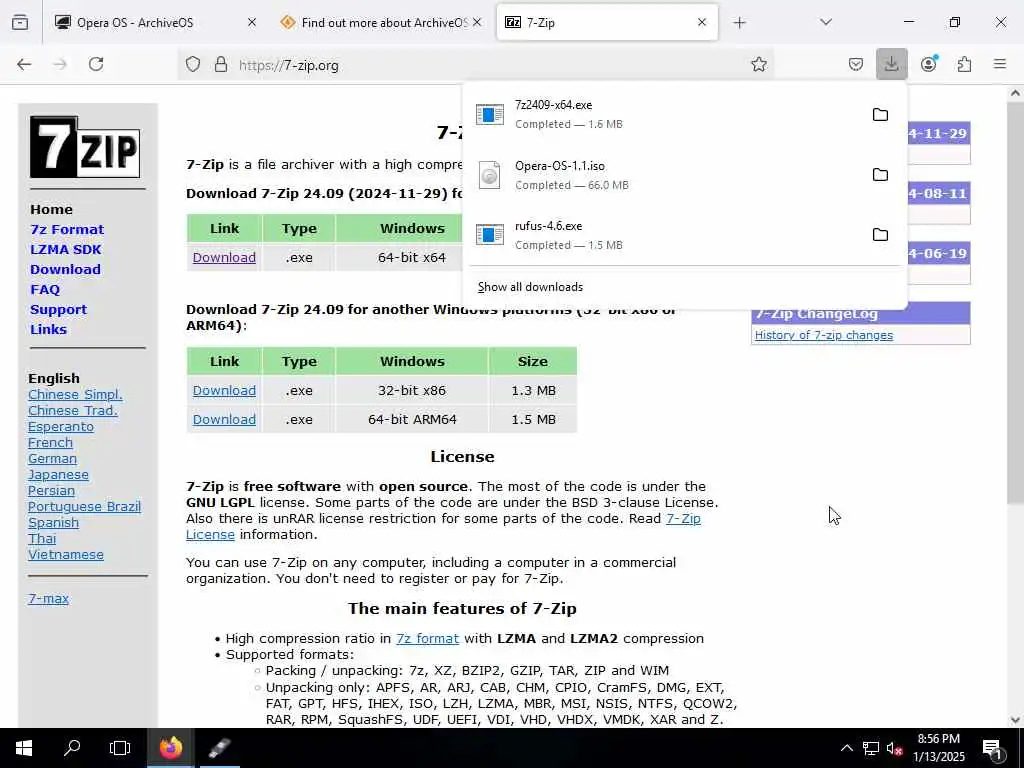Viewport: 1024px width, 768px height.
Task: Click the Firefox taskbar icon
Action: (x=170, y=748)
